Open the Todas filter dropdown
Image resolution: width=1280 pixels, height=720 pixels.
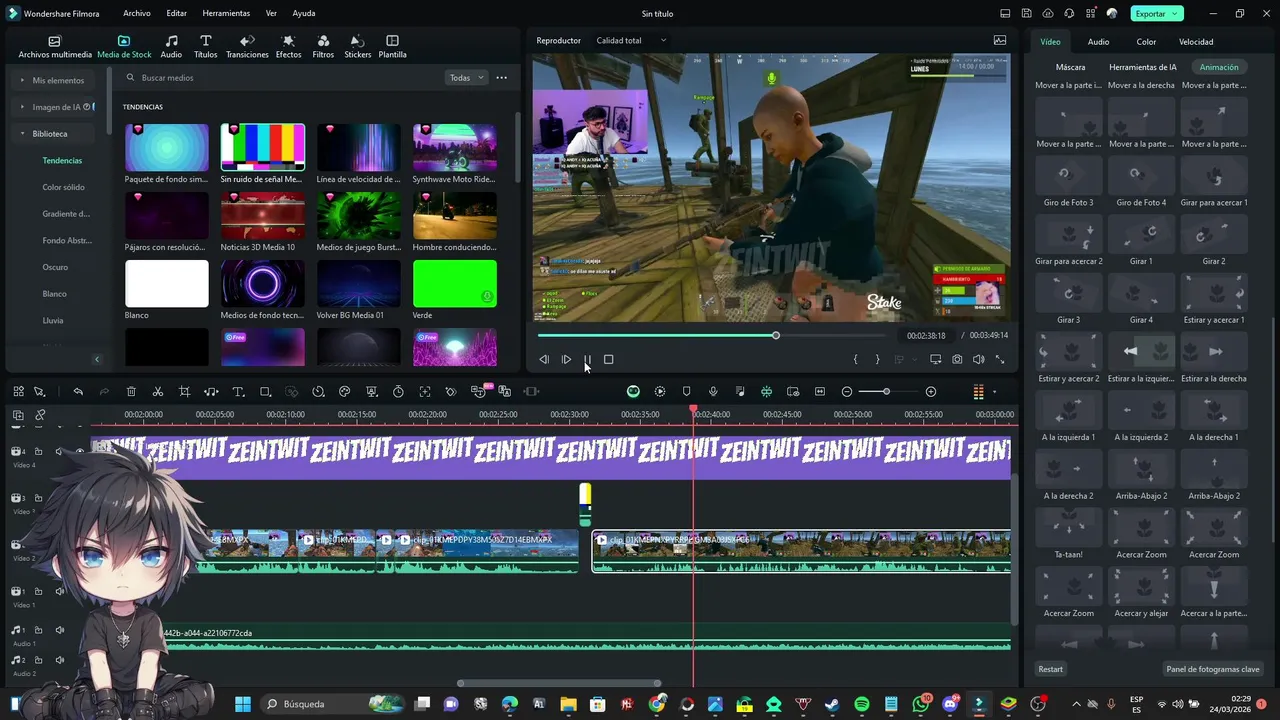tap(466, 78)
